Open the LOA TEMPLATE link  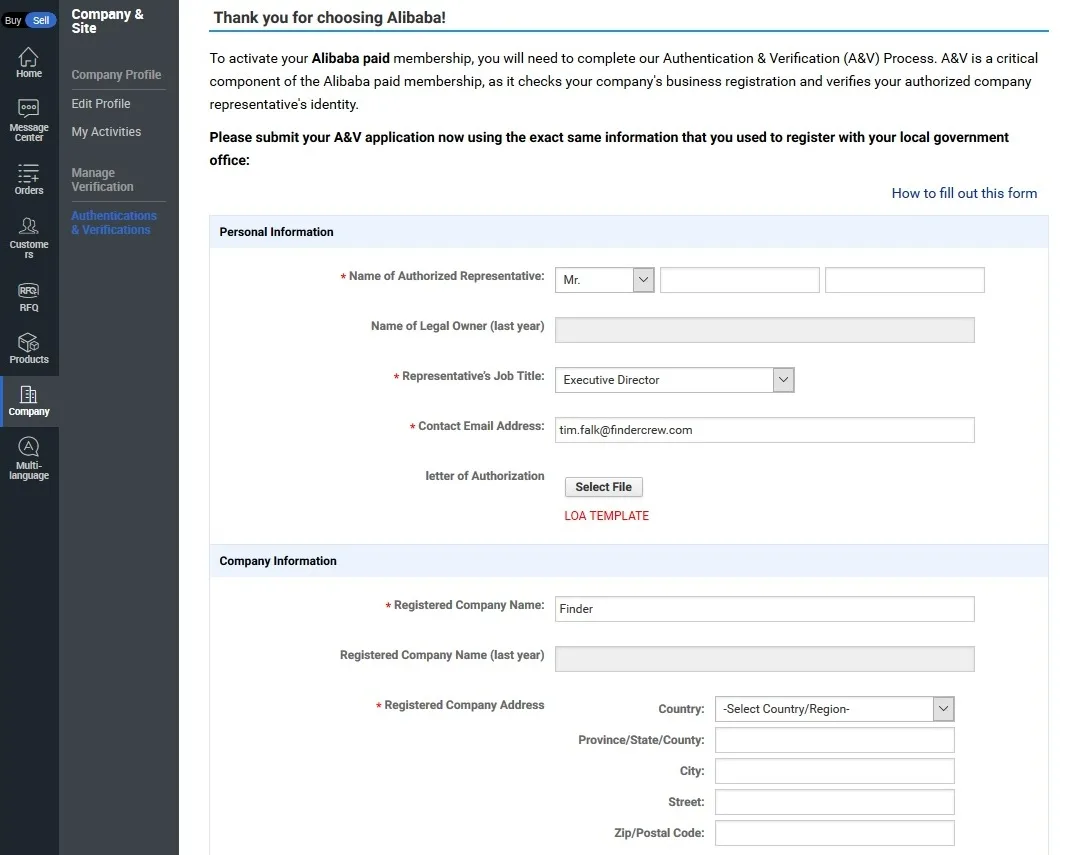click(x=606, y=516)
